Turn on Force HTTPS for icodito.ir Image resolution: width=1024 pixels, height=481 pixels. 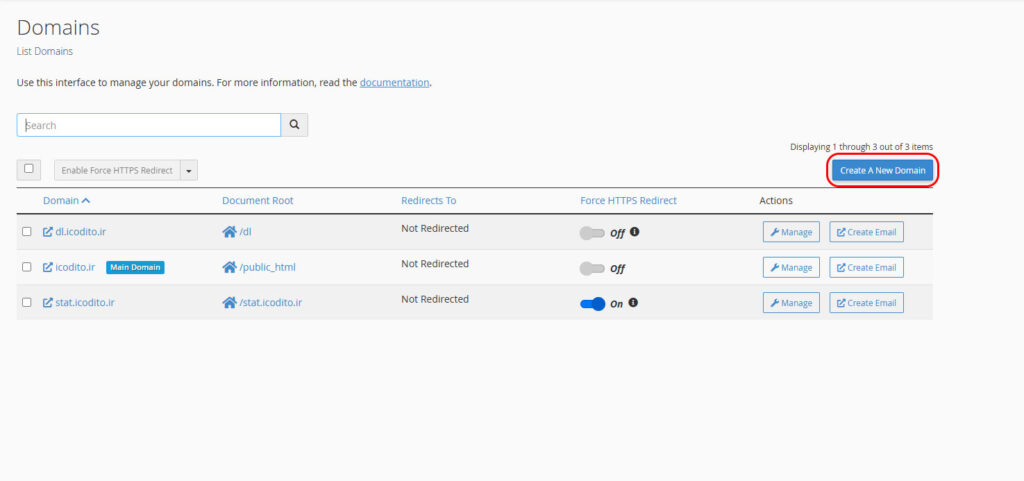point(592,268)
